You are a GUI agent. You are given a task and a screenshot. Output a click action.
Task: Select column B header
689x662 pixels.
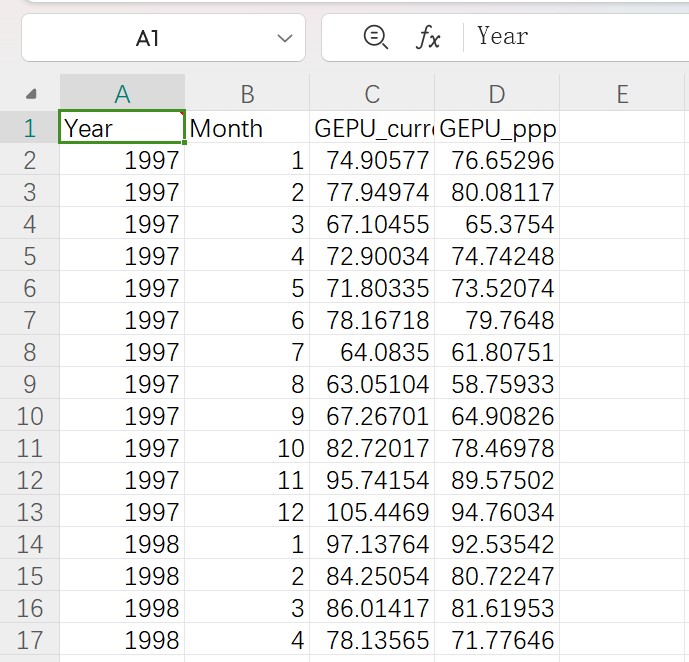[247, 94]
